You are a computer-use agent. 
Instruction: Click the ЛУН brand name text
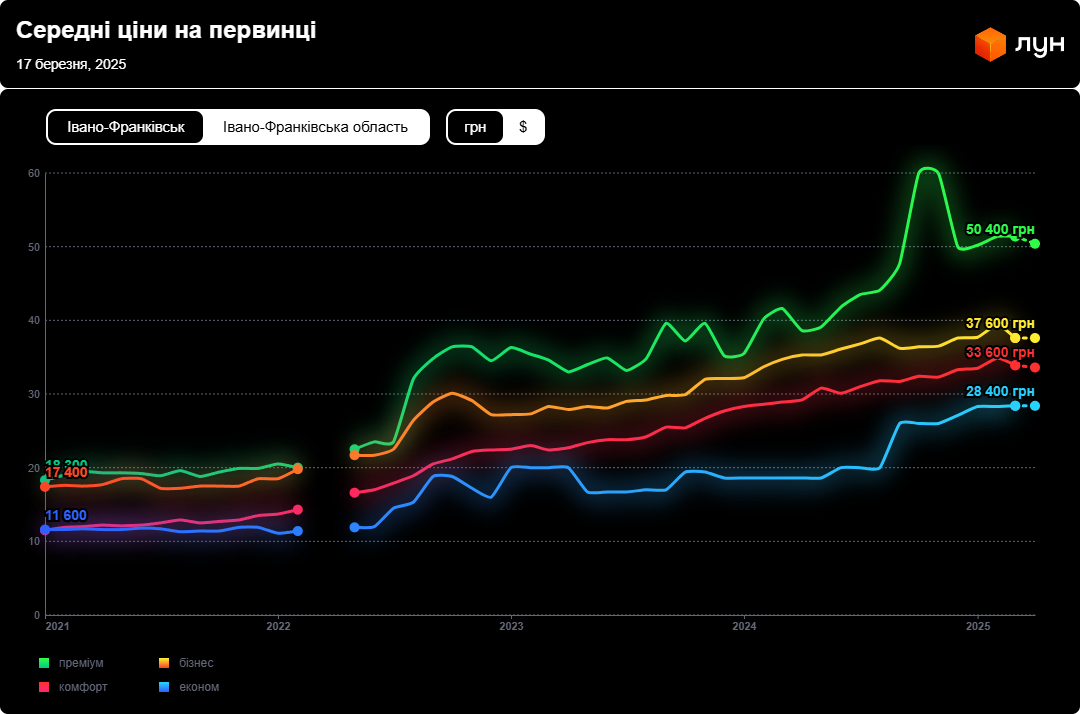[x=1039, y=45]
